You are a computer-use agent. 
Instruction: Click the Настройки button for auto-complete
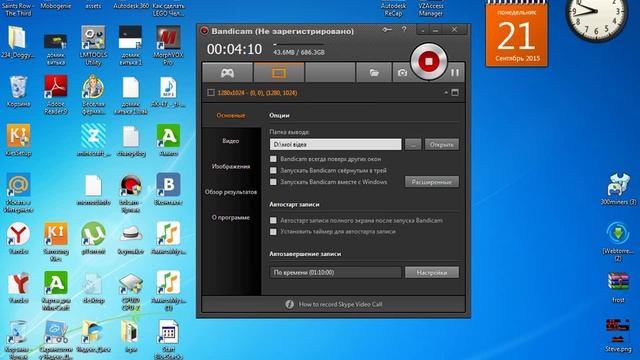(x=432, y=272)
